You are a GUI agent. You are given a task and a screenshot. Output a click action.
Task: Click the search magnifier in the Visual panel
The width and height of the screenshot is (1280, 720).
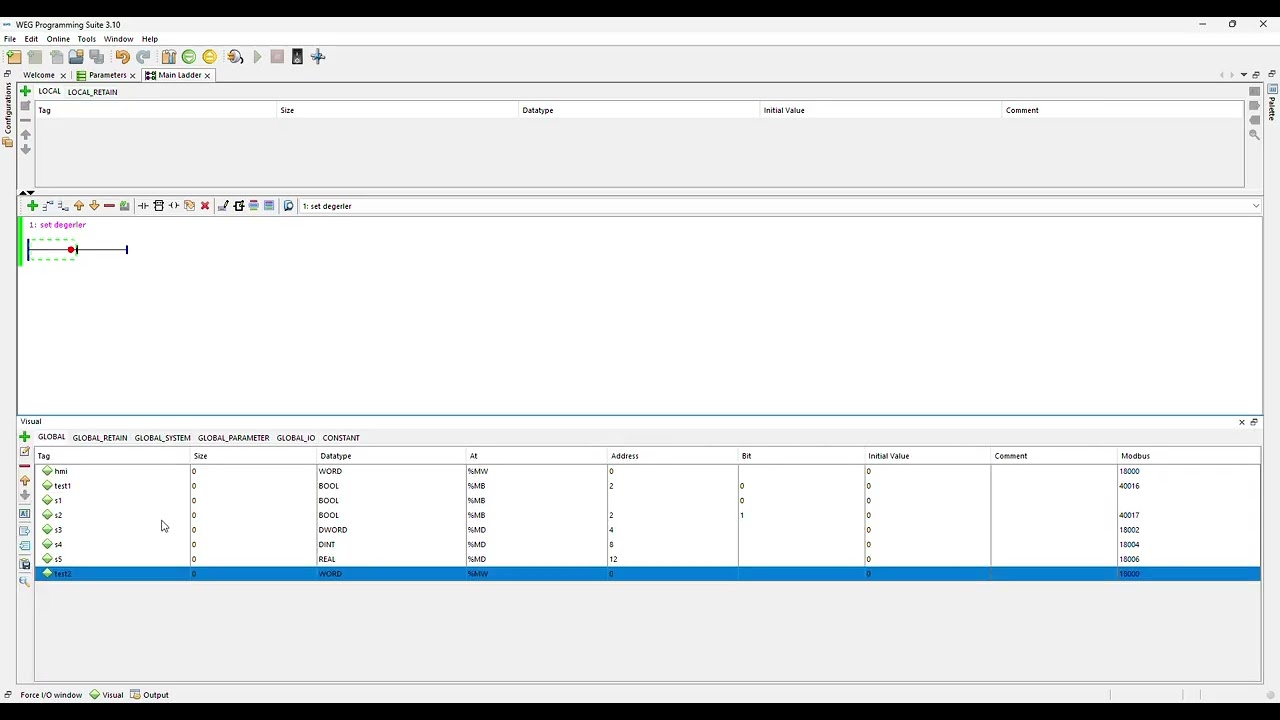point(25,581)
